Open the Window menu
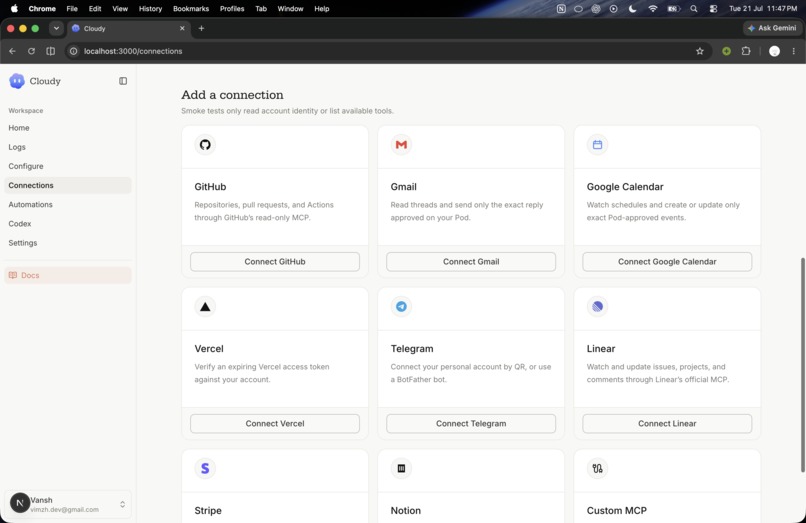The width and height of the screenshot is (806, 523). pyautogui.click(x=290, y=9)
